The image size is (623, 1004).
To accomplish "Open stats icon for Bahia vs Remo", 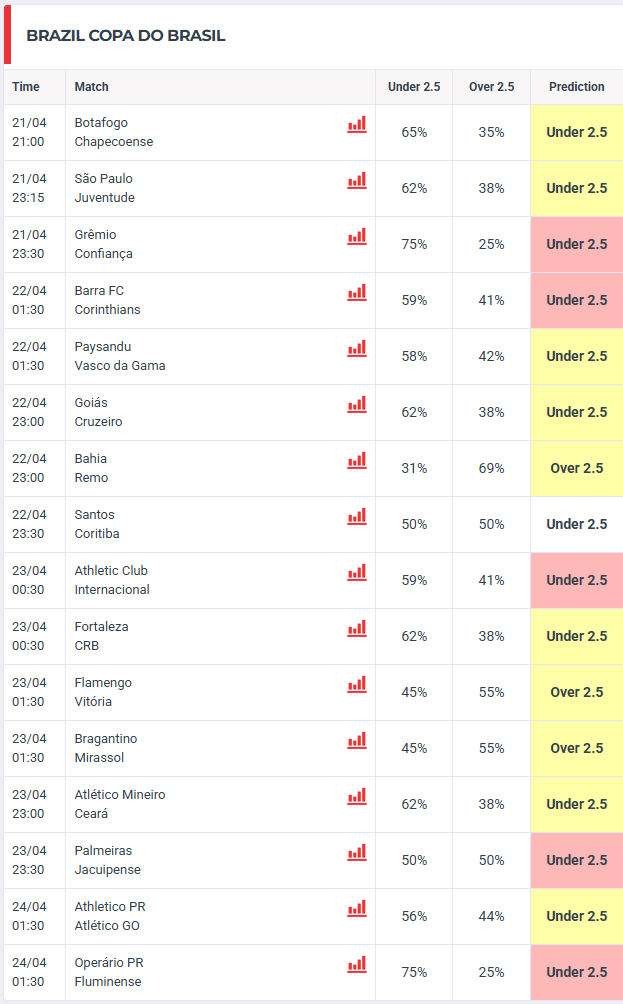I will tap(357, 461).
